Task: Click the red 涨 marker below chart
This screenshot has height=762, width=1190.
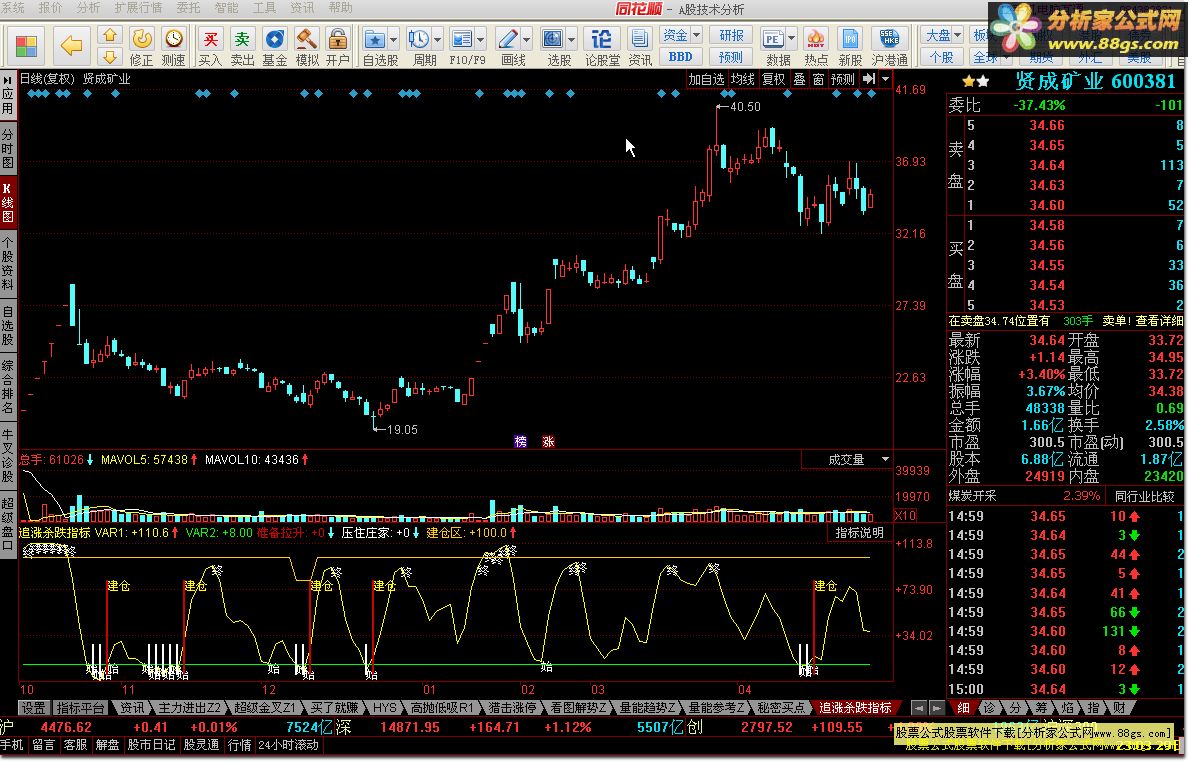Action: click(548, 442)
